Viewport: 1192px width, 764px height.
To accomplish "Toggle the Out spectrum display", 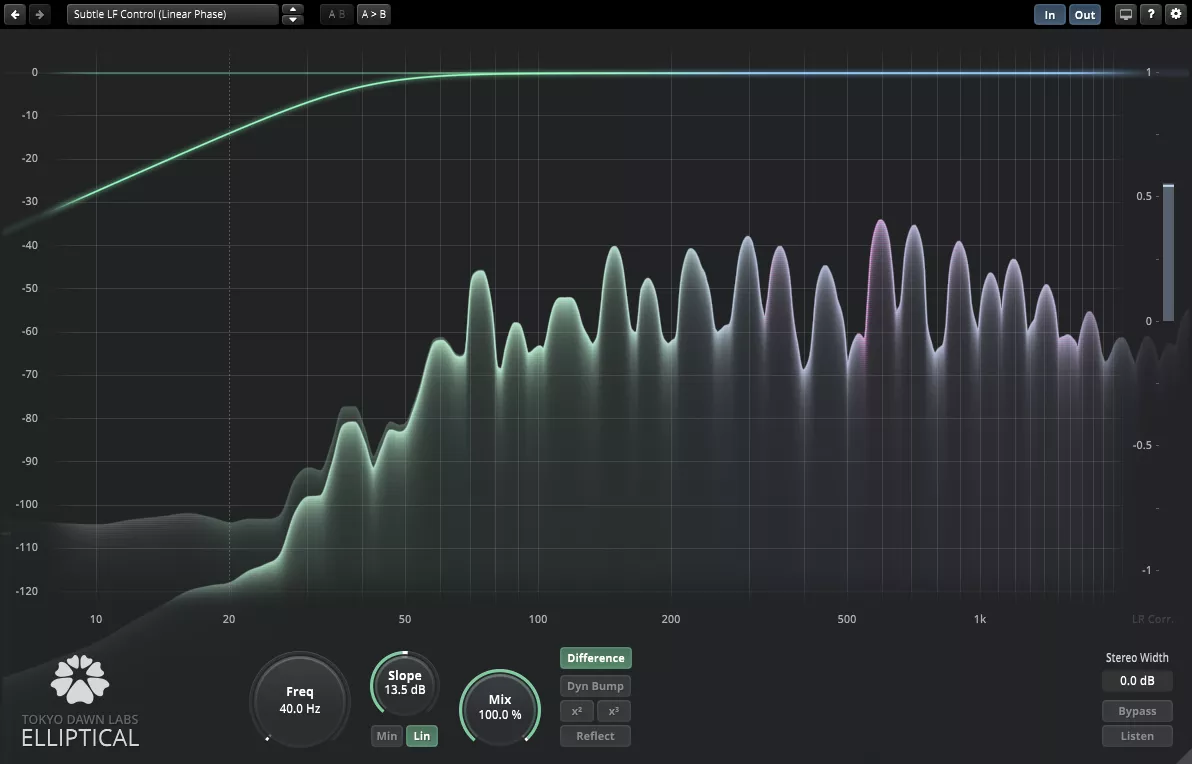I will coord(1085,15).
